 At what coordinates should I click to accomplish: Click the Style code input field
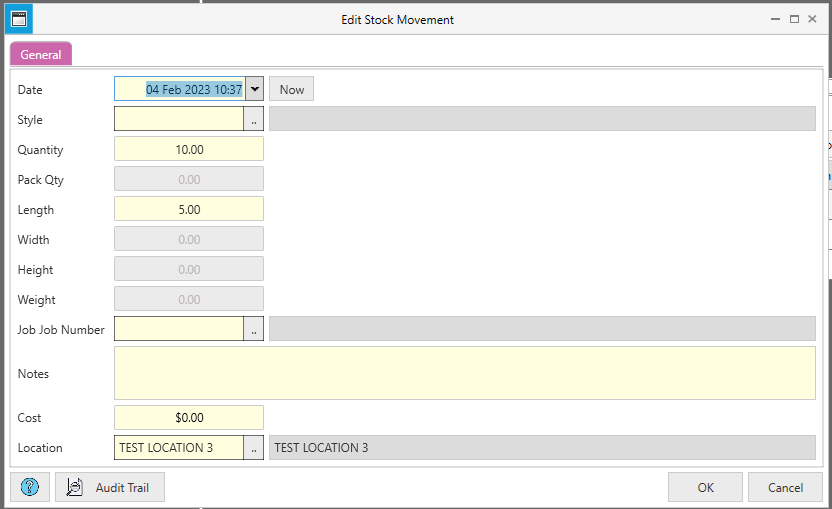point(179,119)
